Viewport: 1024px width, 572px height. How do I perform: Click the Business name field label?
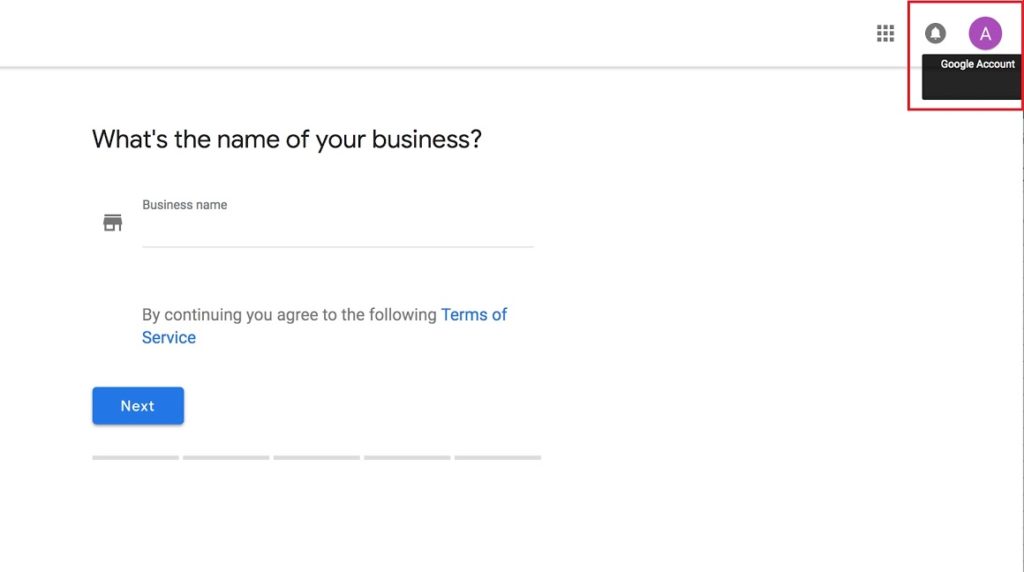click(x=185, y=205)
